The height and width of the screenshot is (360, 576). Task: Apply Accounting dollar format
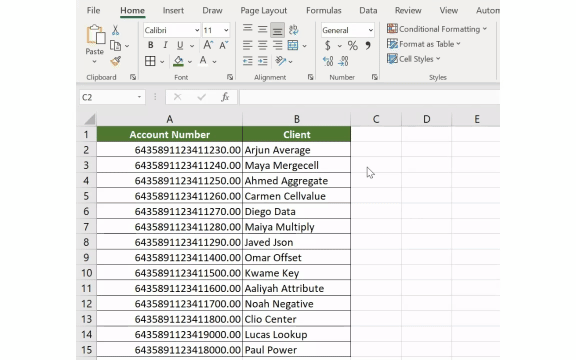click(x=328, y=46)
